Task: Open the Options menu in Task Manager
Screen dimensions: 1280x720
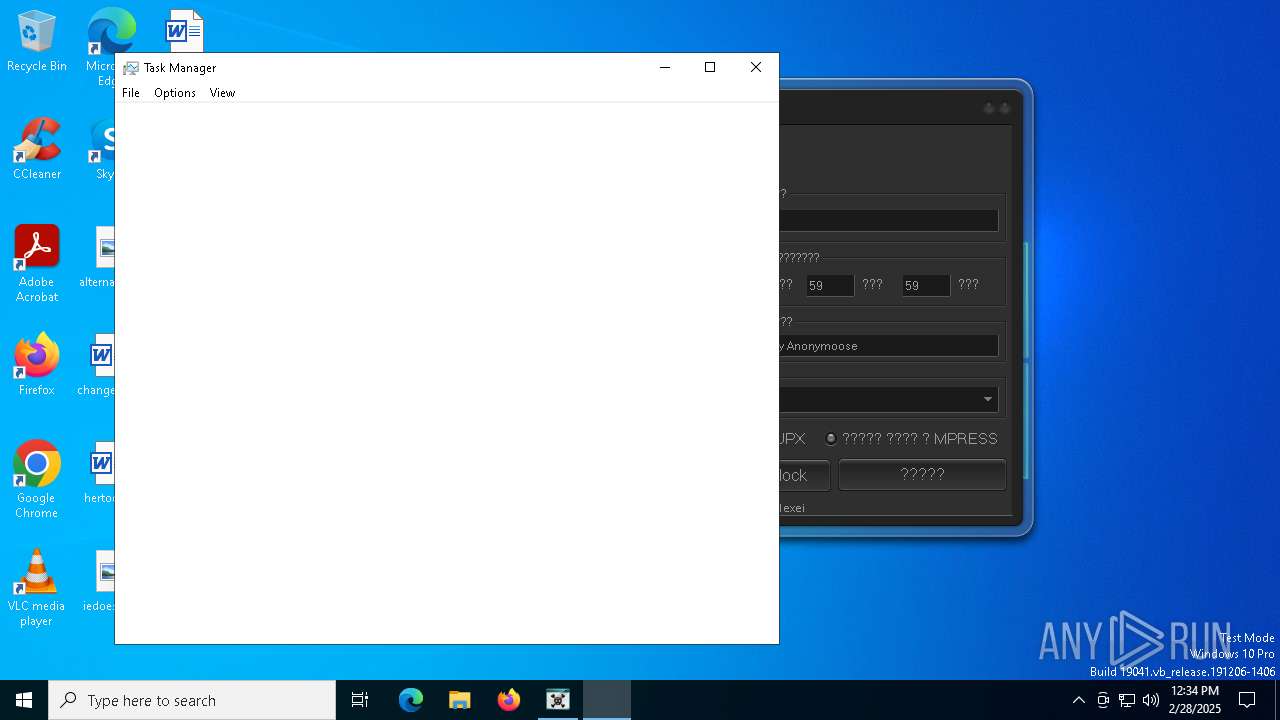Action: coord(175,93)
